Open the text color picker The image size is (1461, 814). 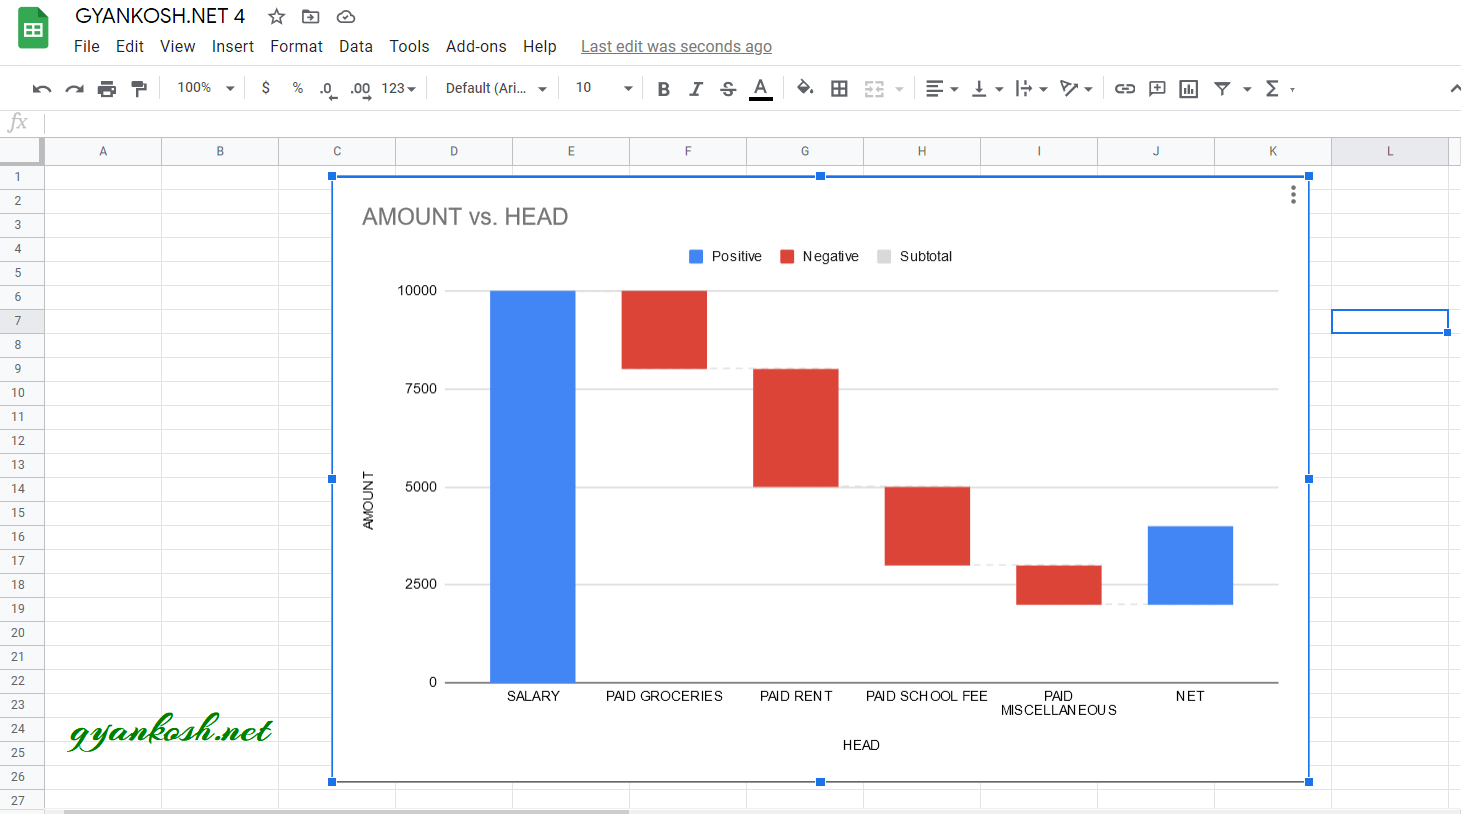[x=761, y=89]
